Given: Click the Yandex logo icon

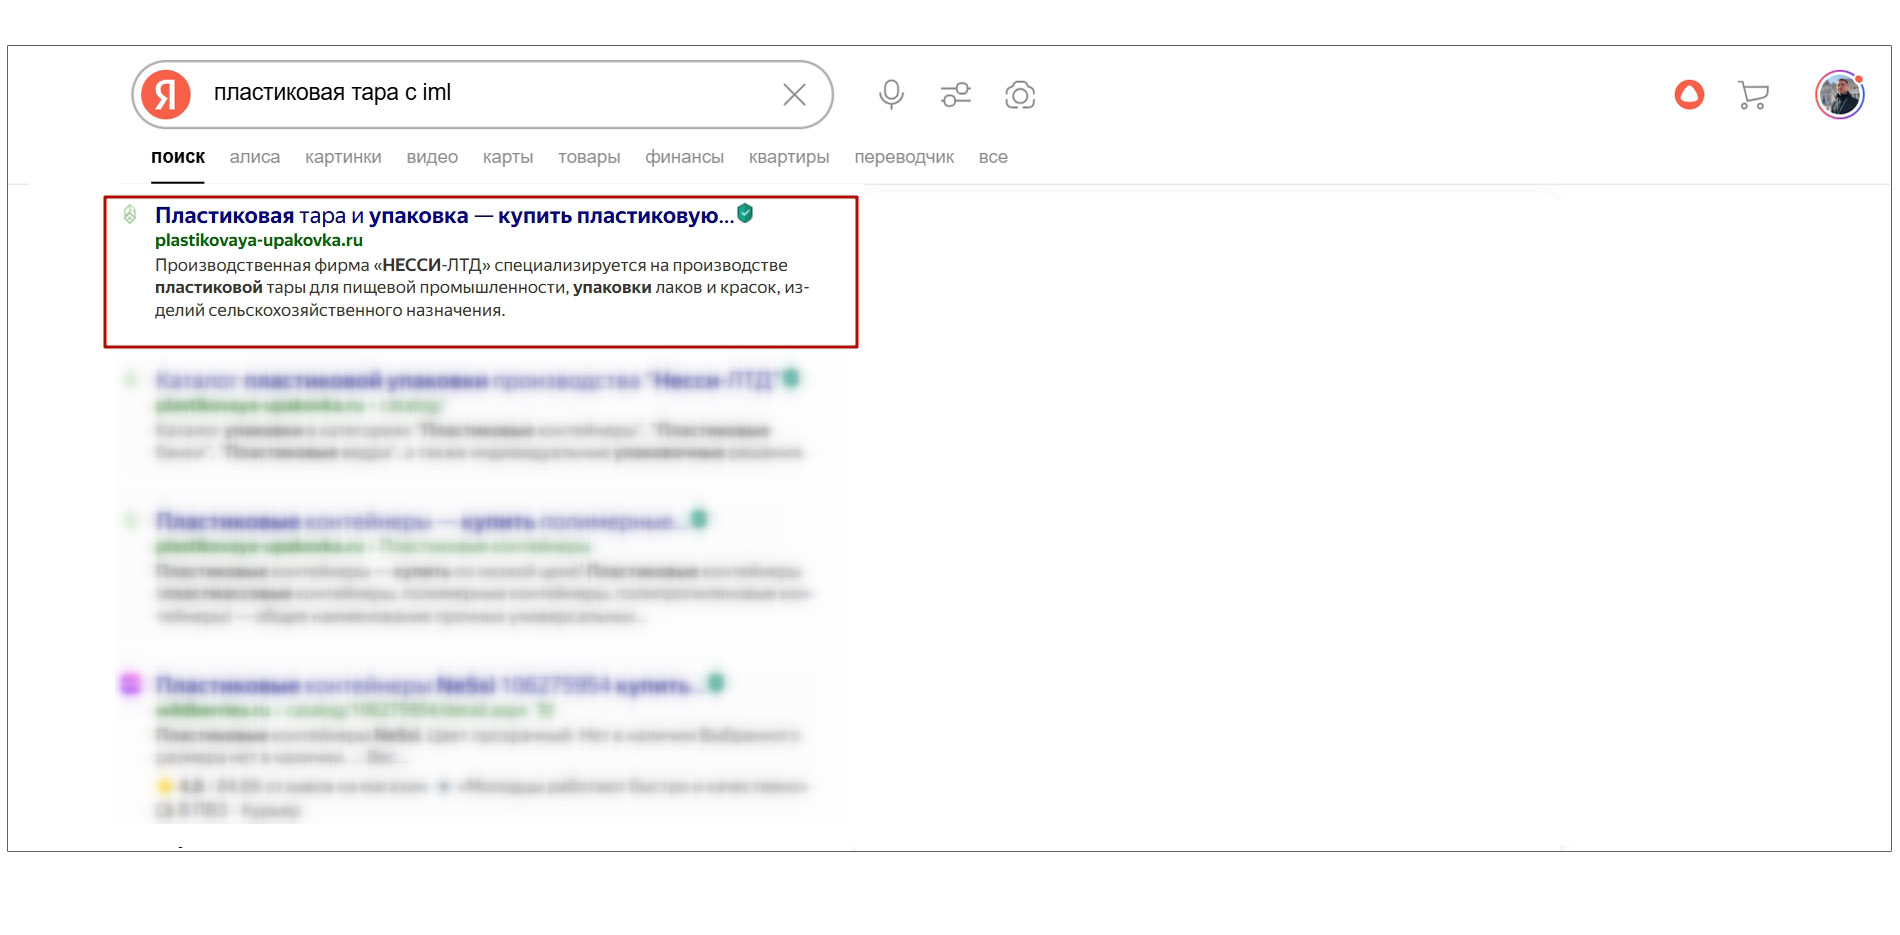Looking at the screenshot, I should point(166,95).
